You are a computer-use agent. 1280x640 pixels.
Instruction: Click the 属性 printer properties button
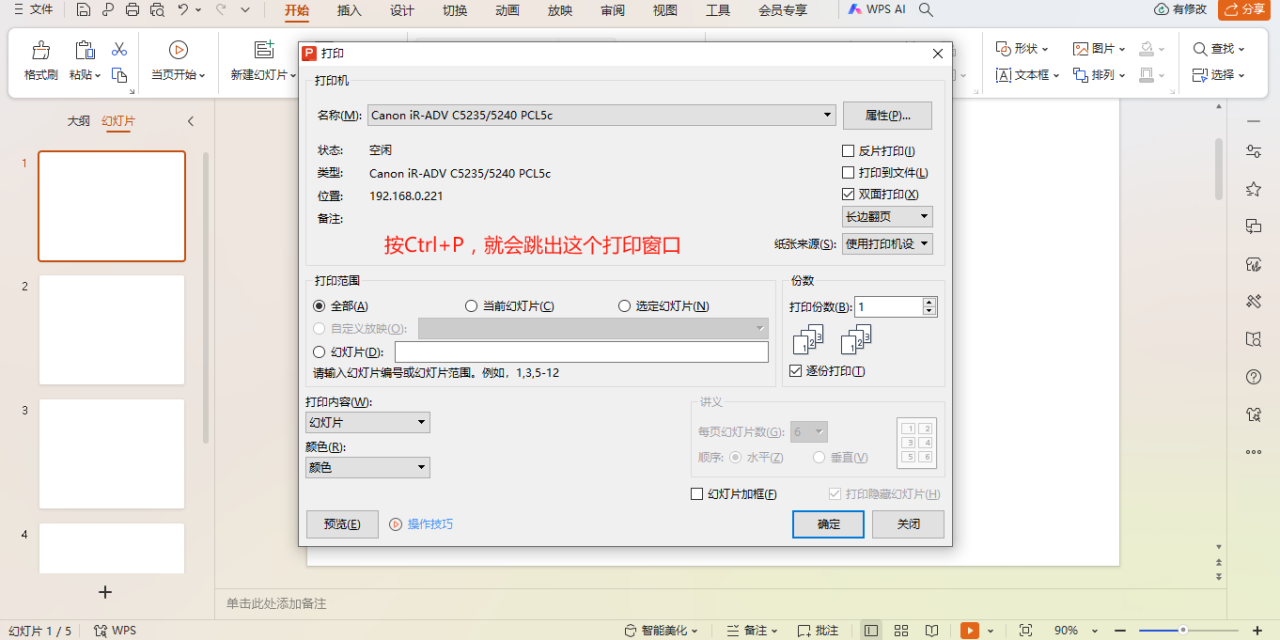click(888, 115)
